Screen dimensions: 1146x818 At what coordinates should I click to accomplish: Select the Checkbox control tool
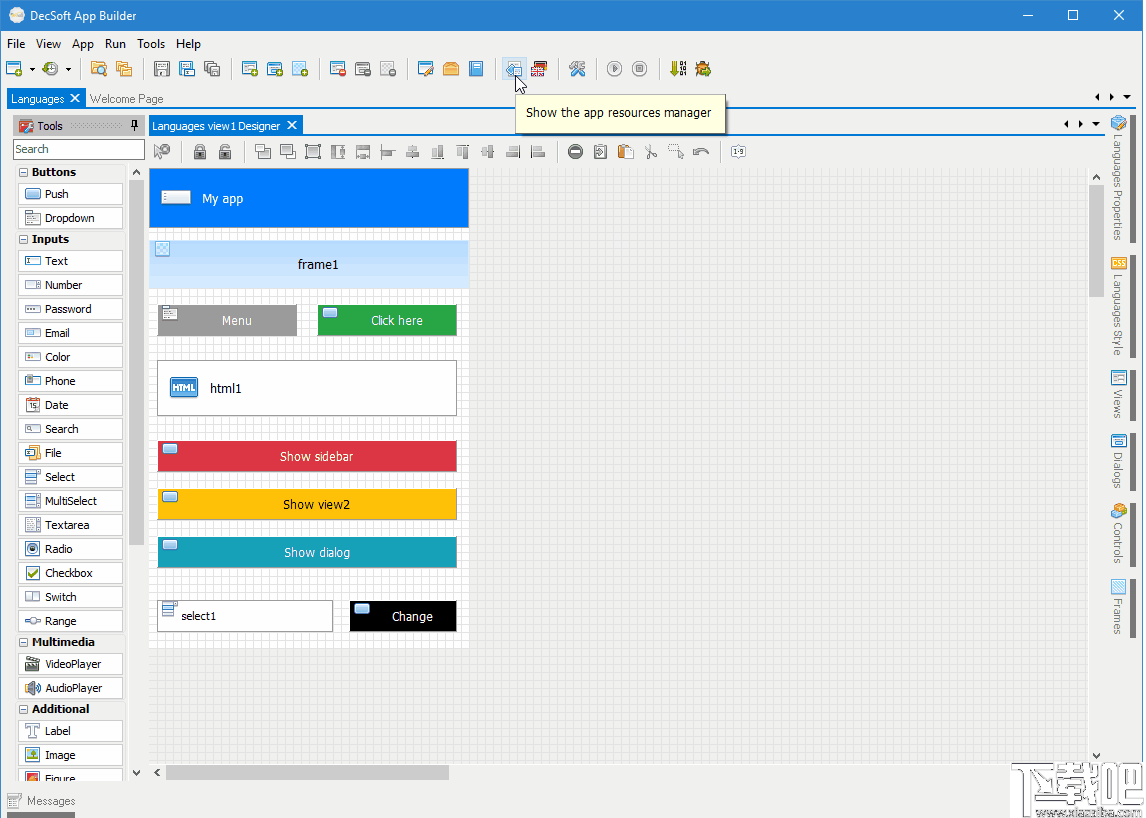[70, 573]
